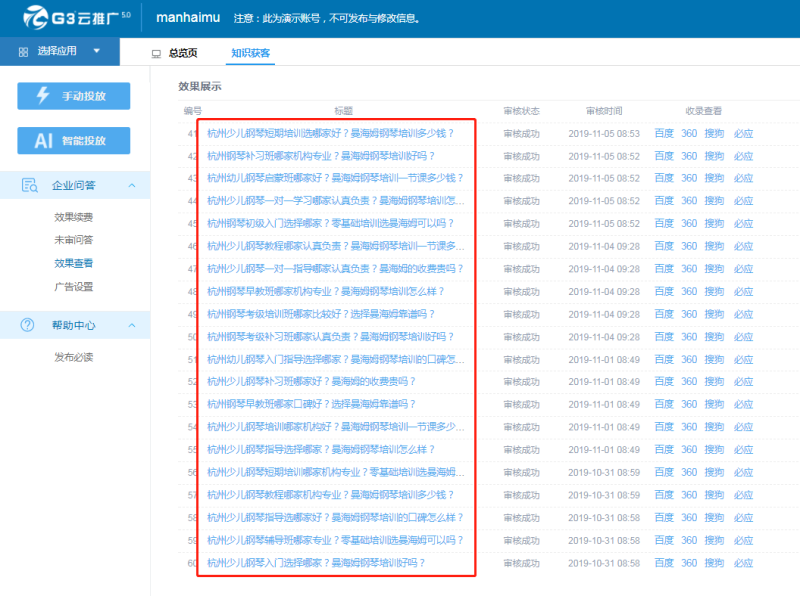
Task: Click 搜狗 link in row 47
Action: [x=714, y=269]
